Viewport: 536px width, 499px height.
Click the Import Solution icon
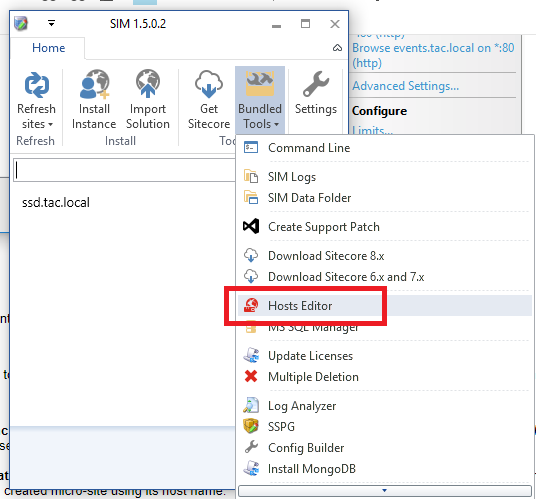point(148,84)
